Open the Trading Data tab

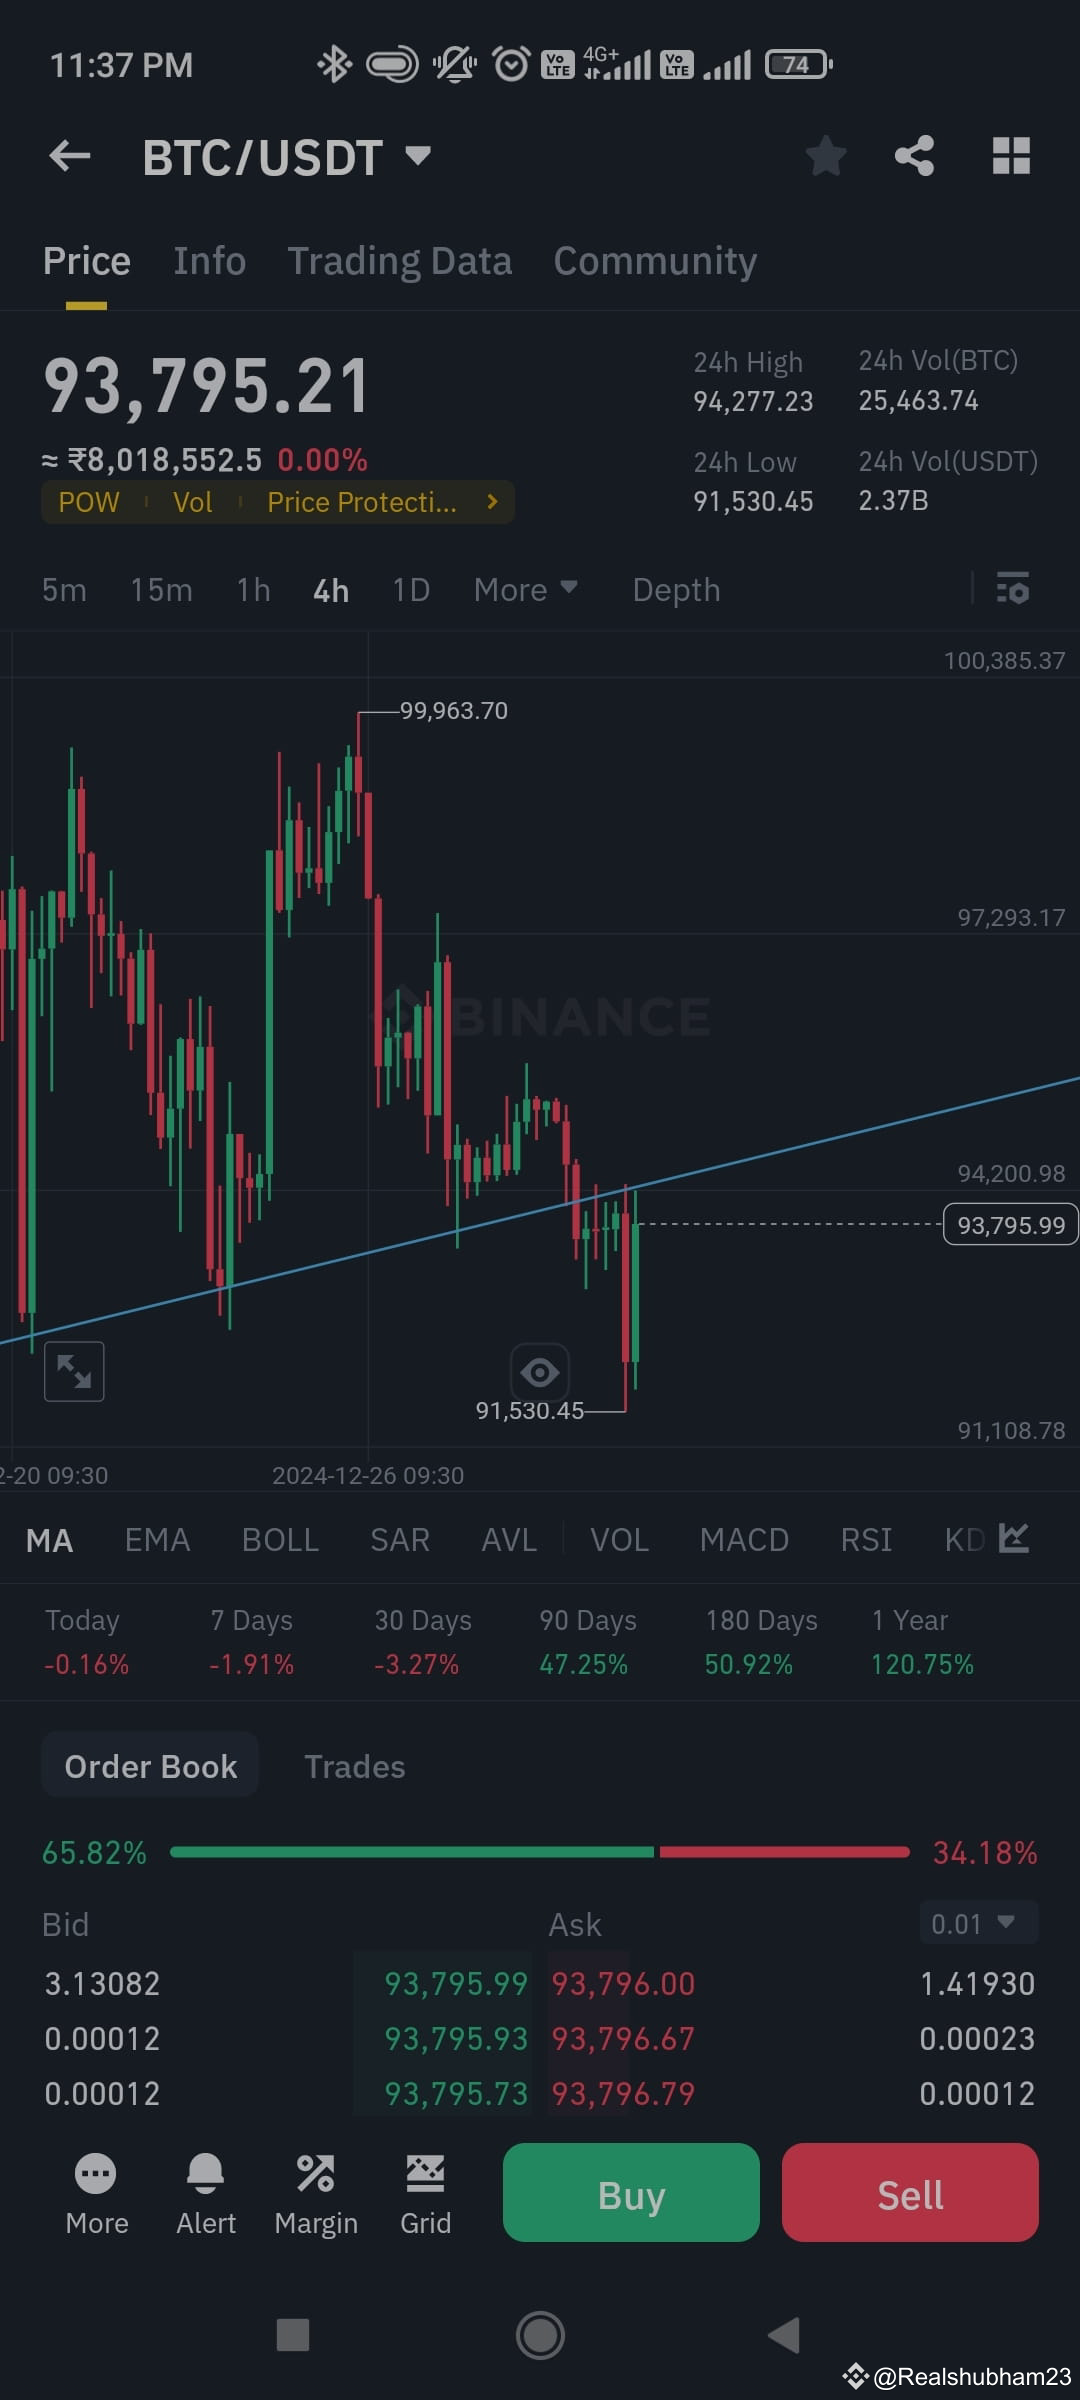click(x=400, y=261)
